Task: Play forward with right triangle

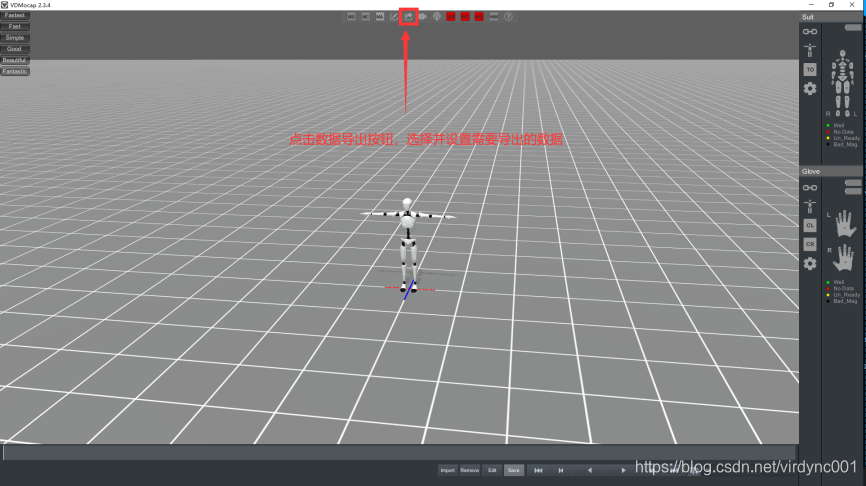Action: click(623, 471)
